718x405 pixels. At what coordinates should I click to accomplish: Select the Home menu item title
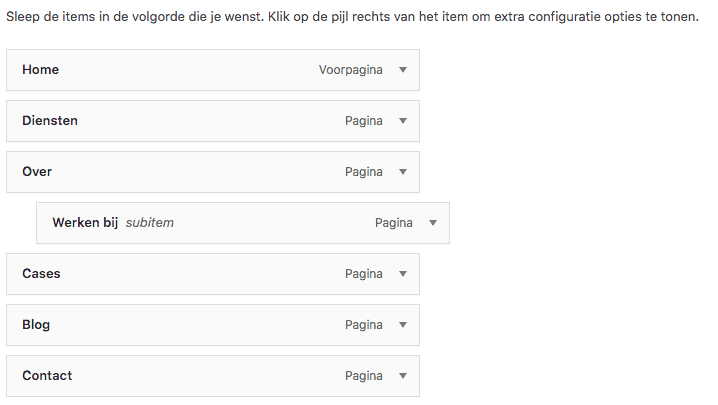40,70
